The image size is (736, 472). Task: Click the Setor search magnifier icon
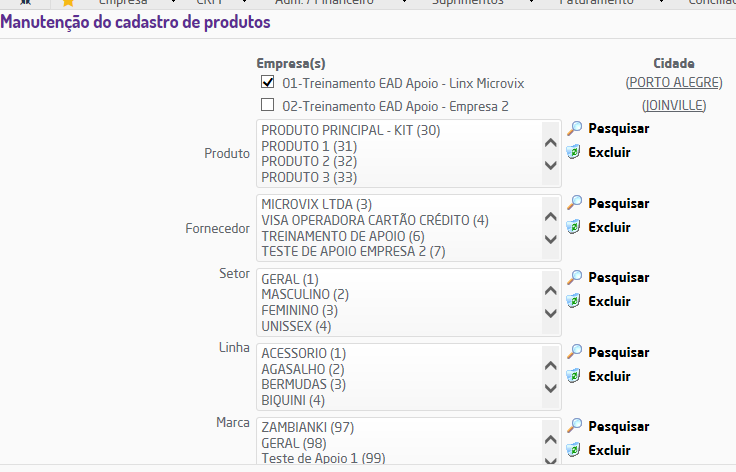[574, 277]
